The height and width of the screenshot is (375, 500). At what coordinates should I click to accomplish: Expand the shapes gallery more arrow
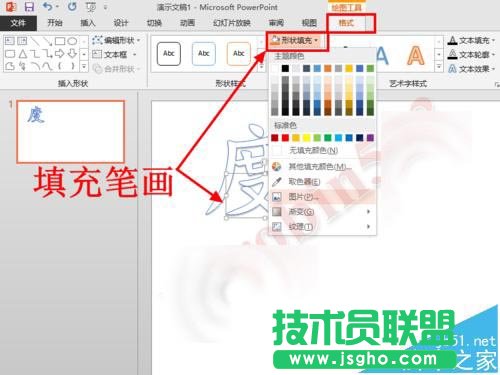pyautogui.click(x=84, y=67)
